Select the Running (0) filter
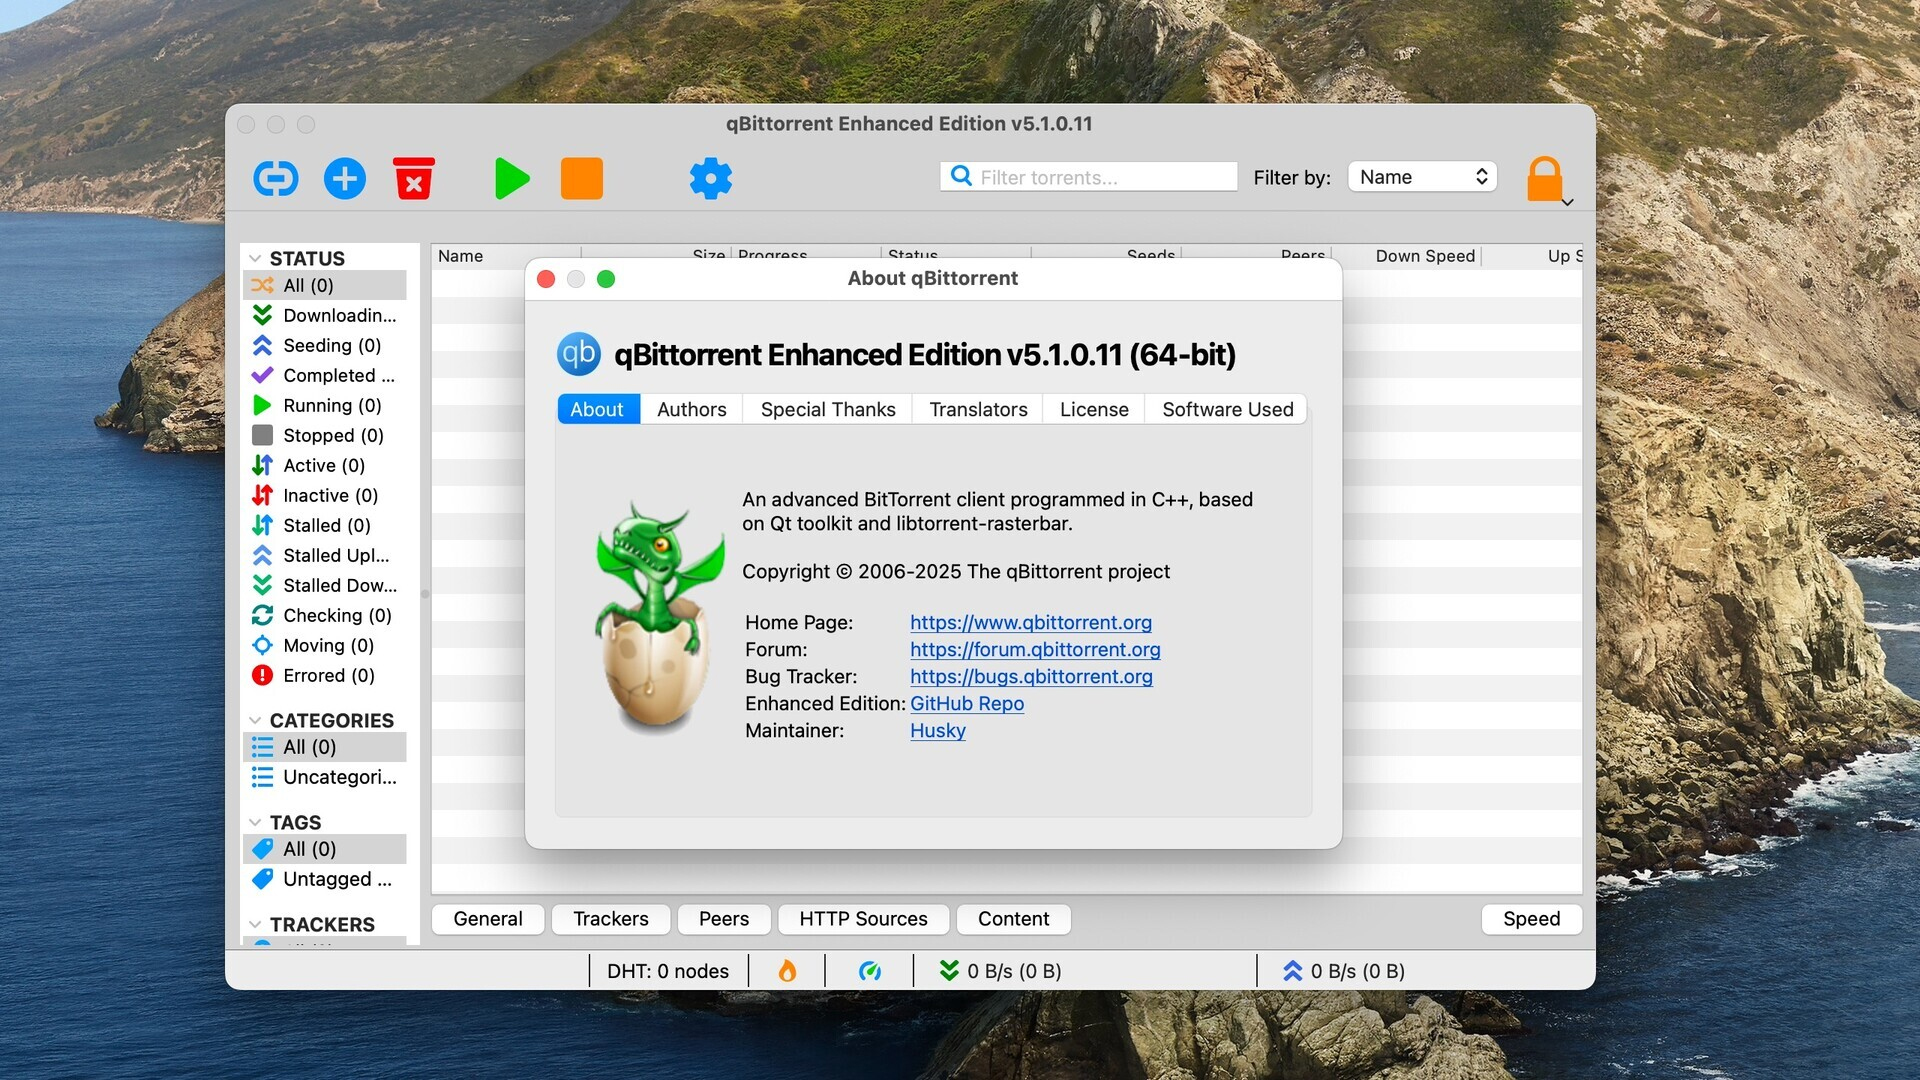Viewport: 1920px width, 1080px height. [325, 405]
